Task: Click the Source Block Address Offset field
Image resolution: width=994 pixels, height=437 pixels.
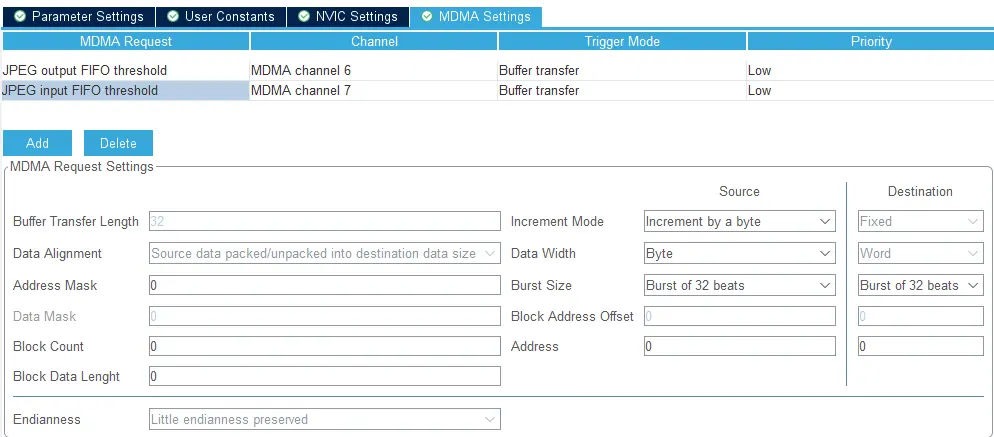Action: tap(740, 316)
